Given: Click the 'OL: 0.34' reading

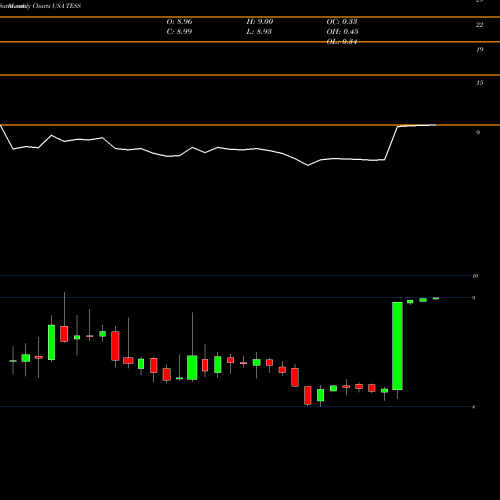Looking at the screenshot, I should pyautogui.click(x=342, y=42).
